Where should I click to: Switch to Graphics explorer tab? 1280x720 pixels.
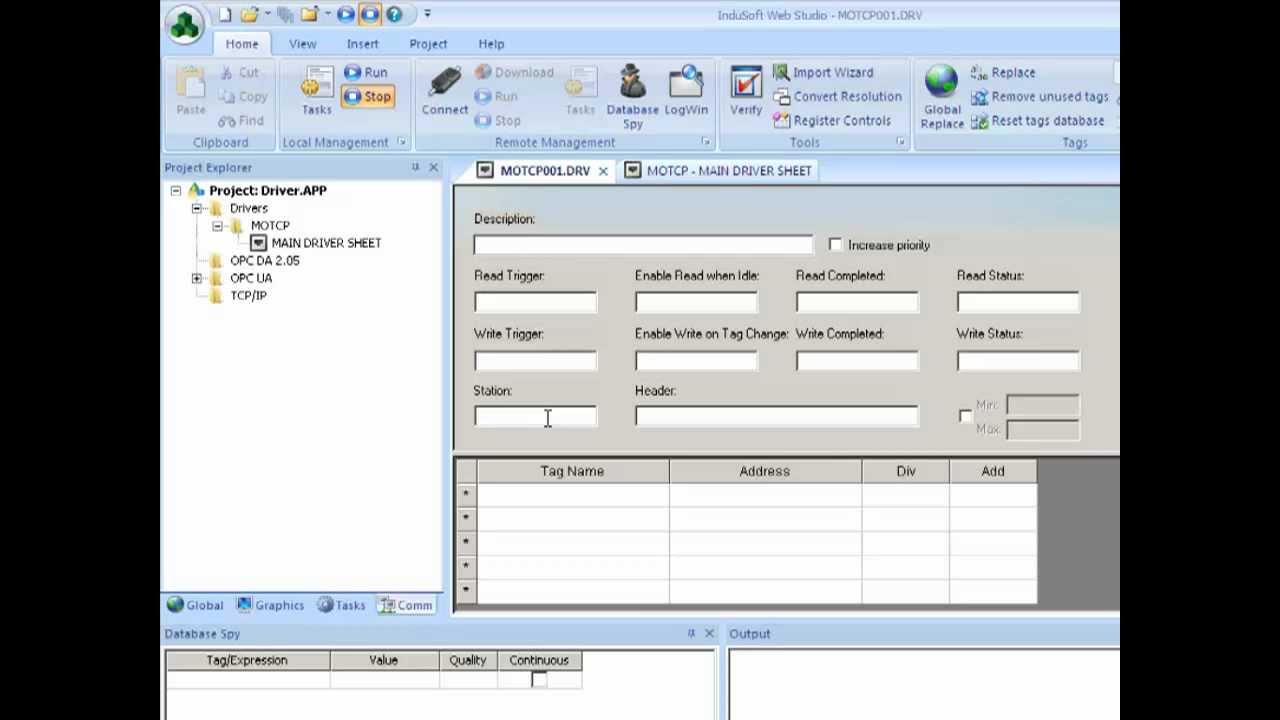270,605
